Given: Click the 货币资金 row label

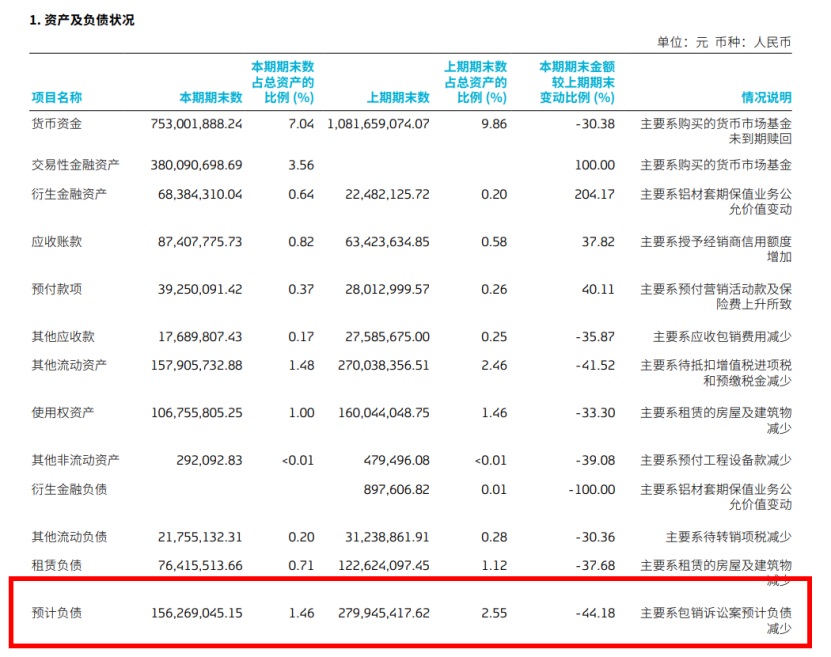Looking at the screenshot, I should 57,124.
